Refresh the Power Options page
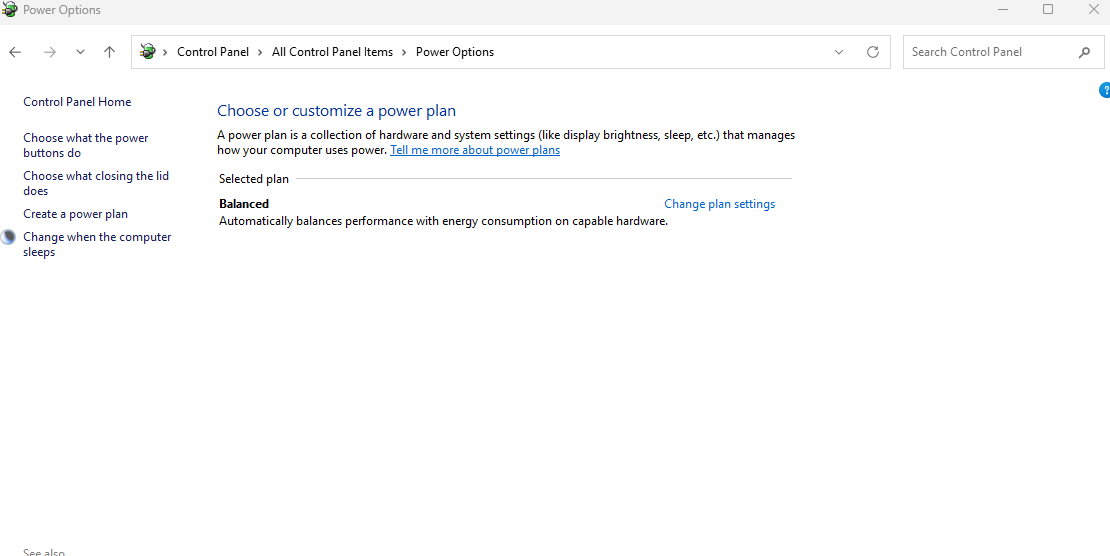Viewport: 1110px width, 556px height. (x=873, y=52)
